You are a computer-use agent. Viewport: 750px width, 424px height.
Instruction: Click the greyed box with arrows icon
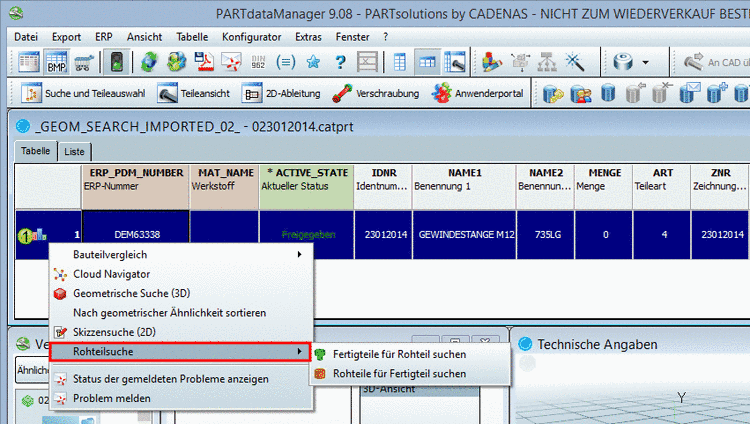(519, 62)
